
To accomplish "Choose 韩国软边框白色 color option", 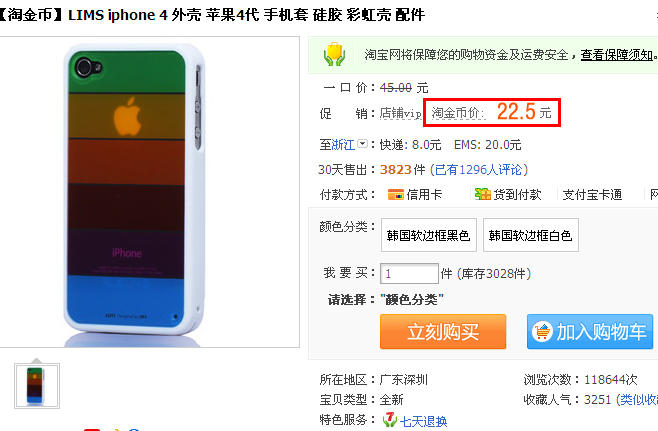I will click(530, 235).
